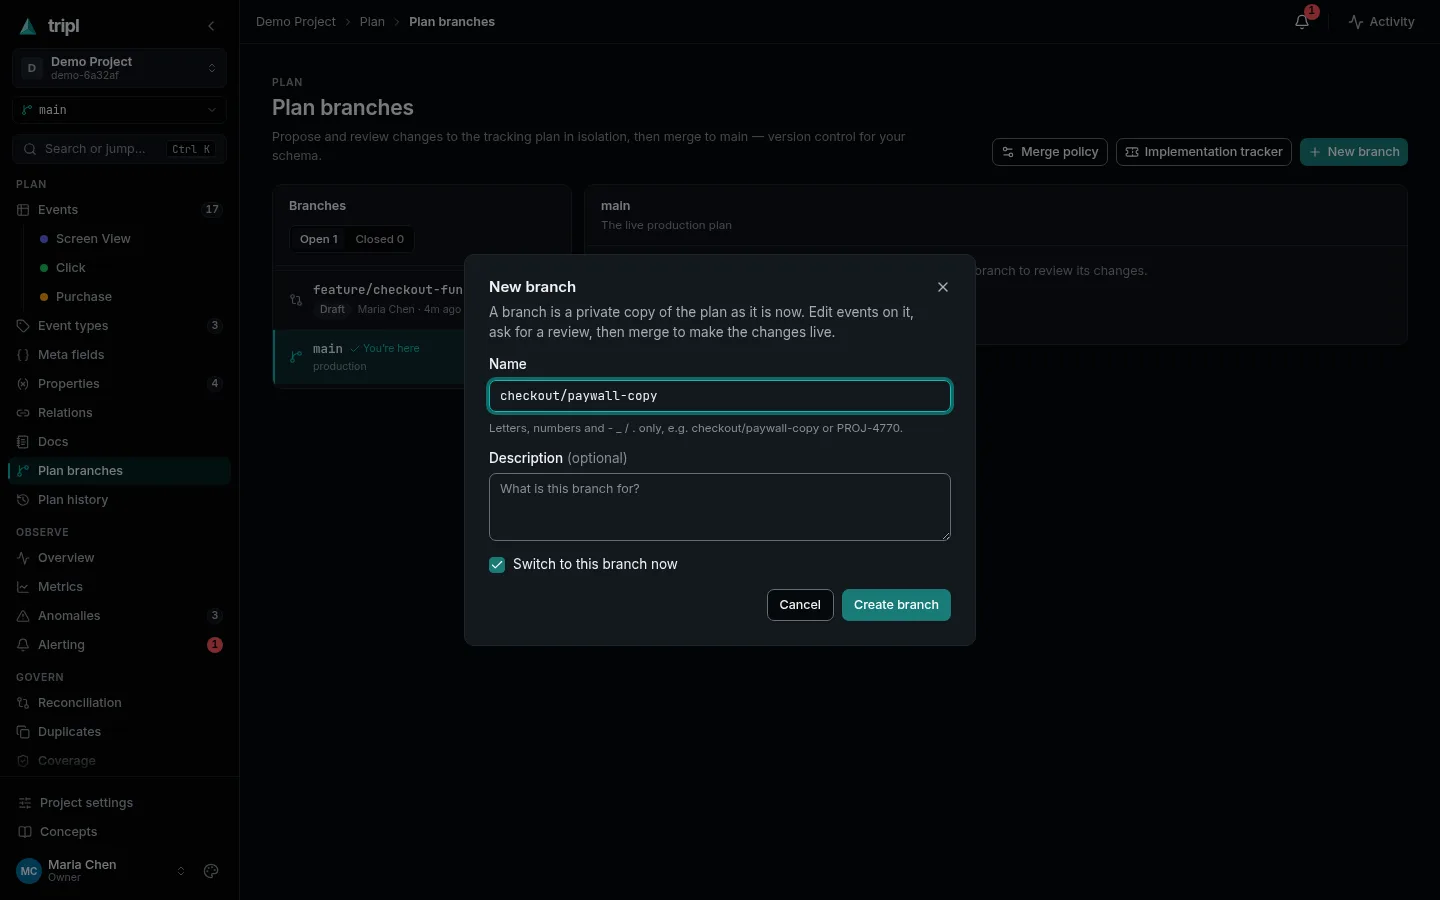Switch to the Closed 0 tab

pyautogui.click(x=380, y=239)
